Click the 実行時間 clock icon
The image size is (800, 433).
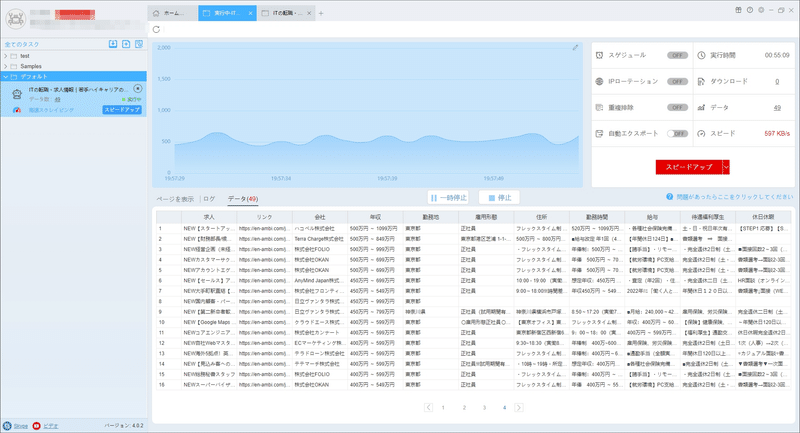[702, 55]
